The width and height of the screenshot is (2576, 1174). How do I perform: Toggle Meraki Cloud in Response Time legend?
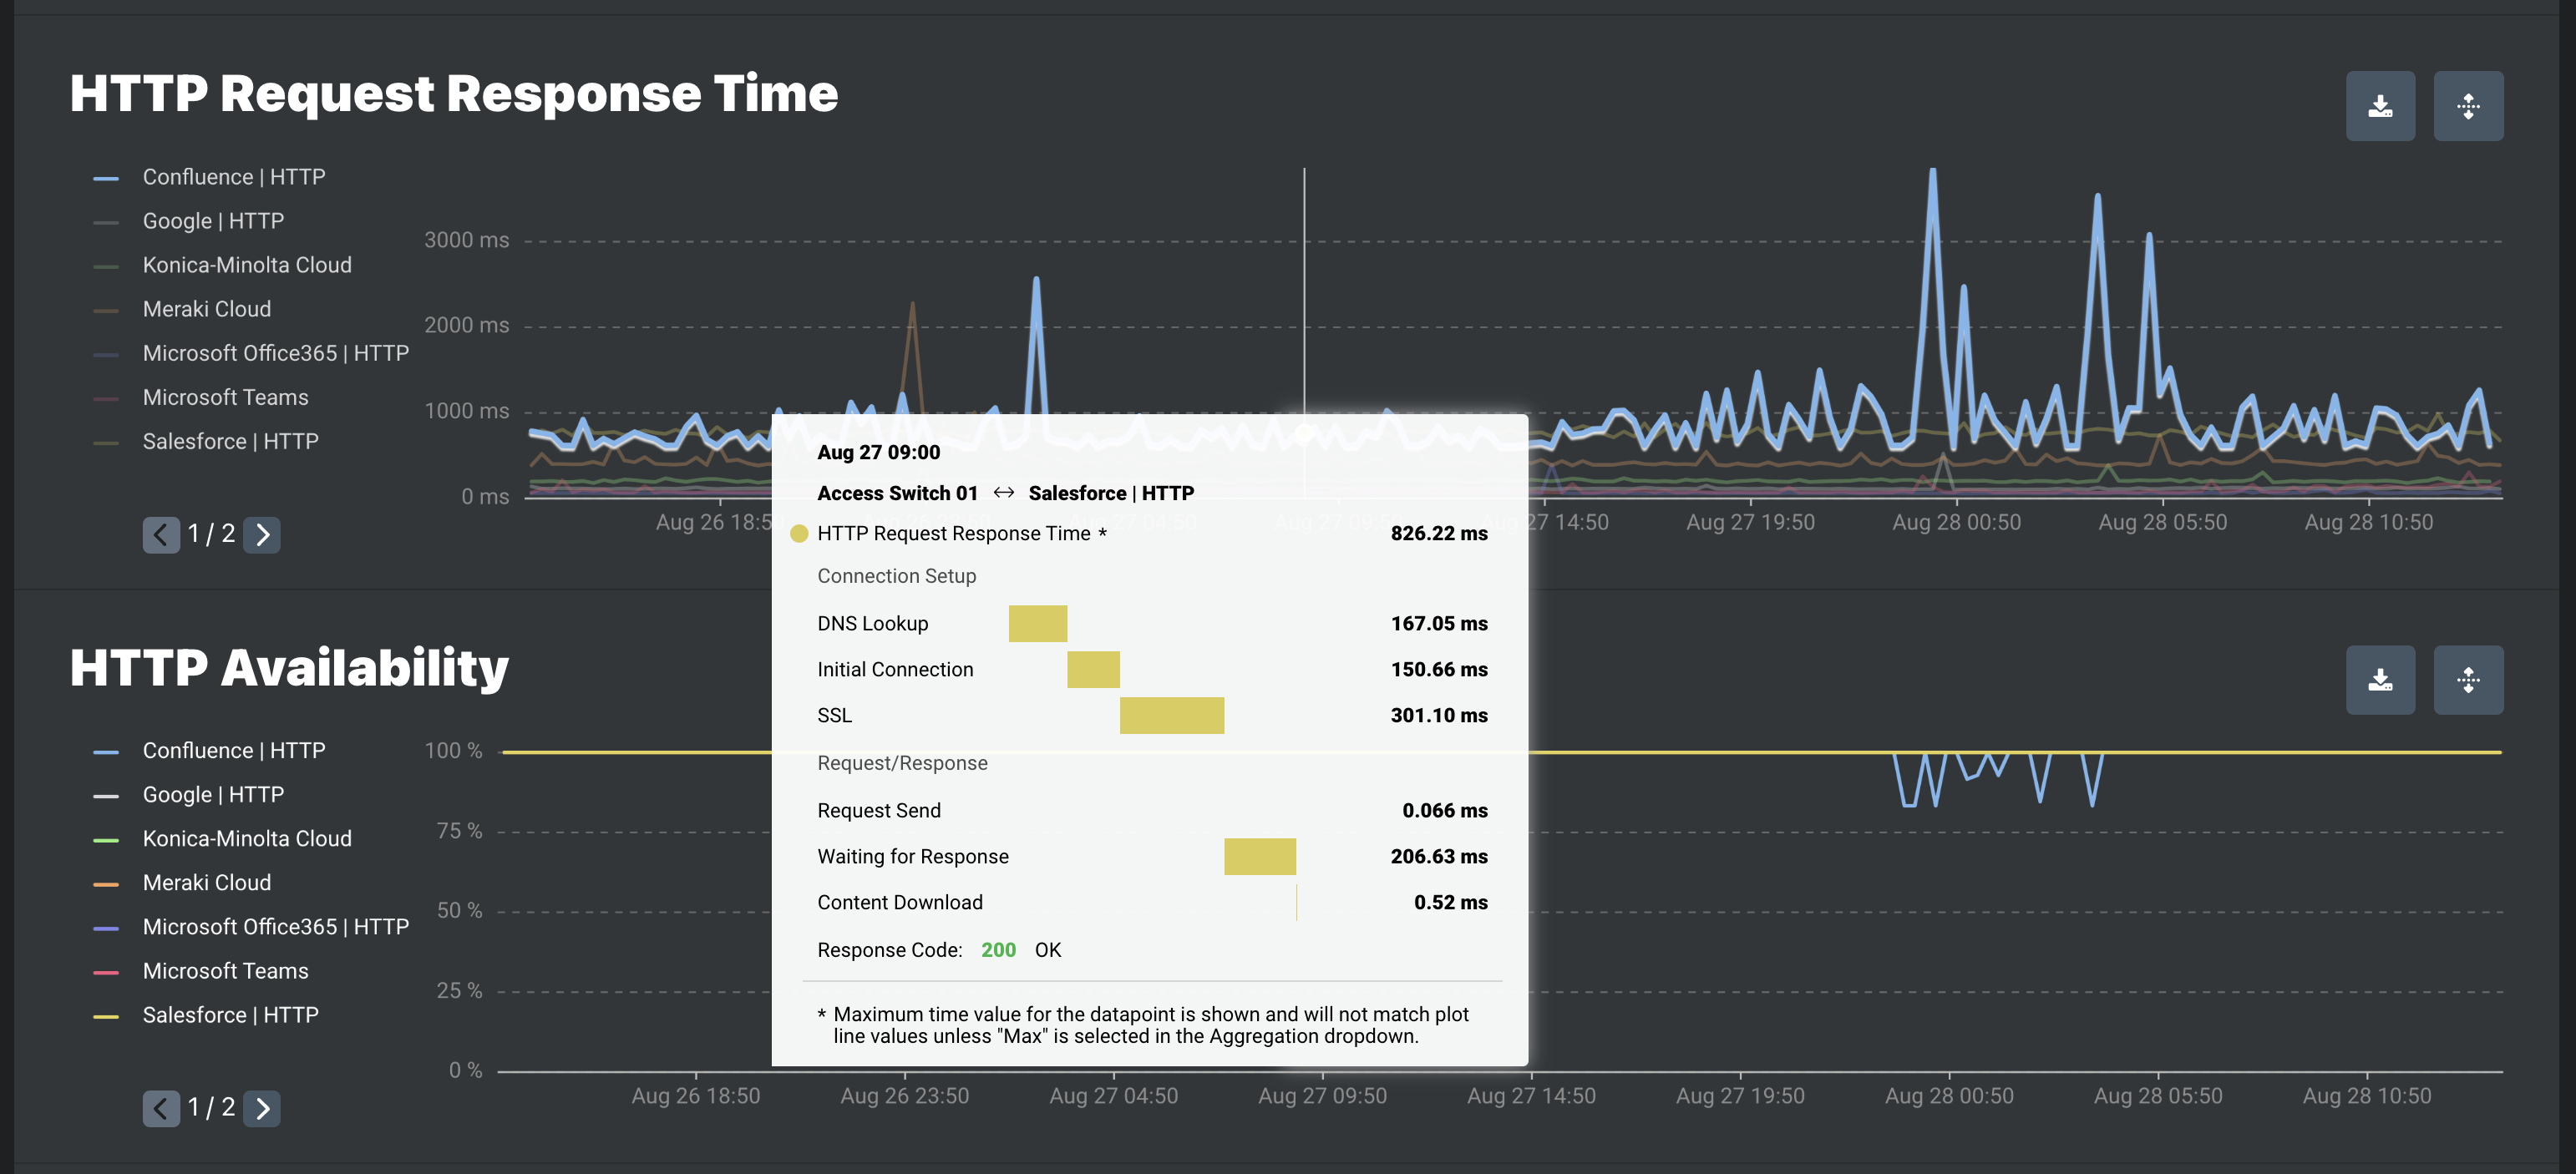(x=182, y=309)
